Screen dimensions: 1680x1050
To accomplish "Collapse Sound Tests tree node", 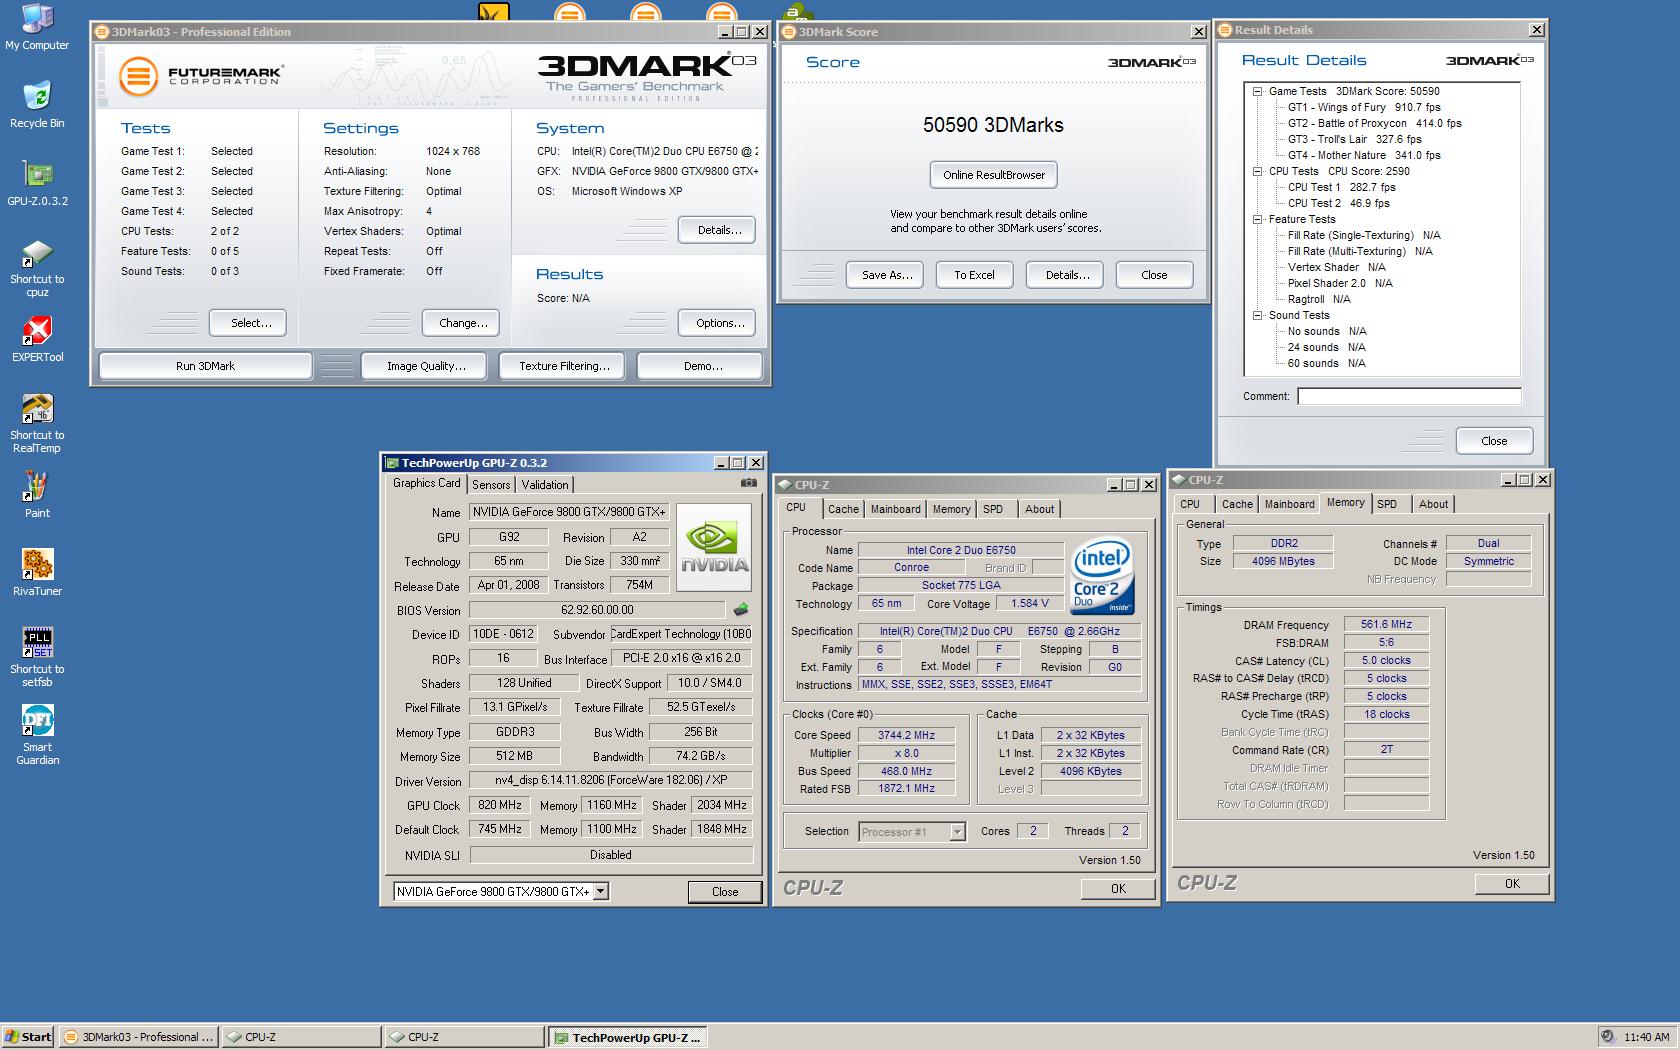I will pos(1258,315).
